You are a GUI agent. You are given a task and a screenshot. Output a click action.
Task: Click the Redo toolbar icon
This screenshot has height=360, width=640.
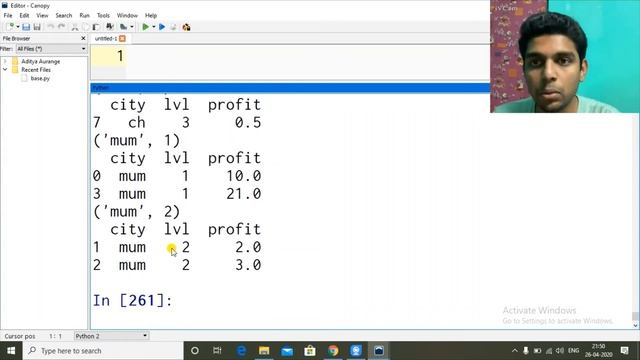(x=61, y=27)
